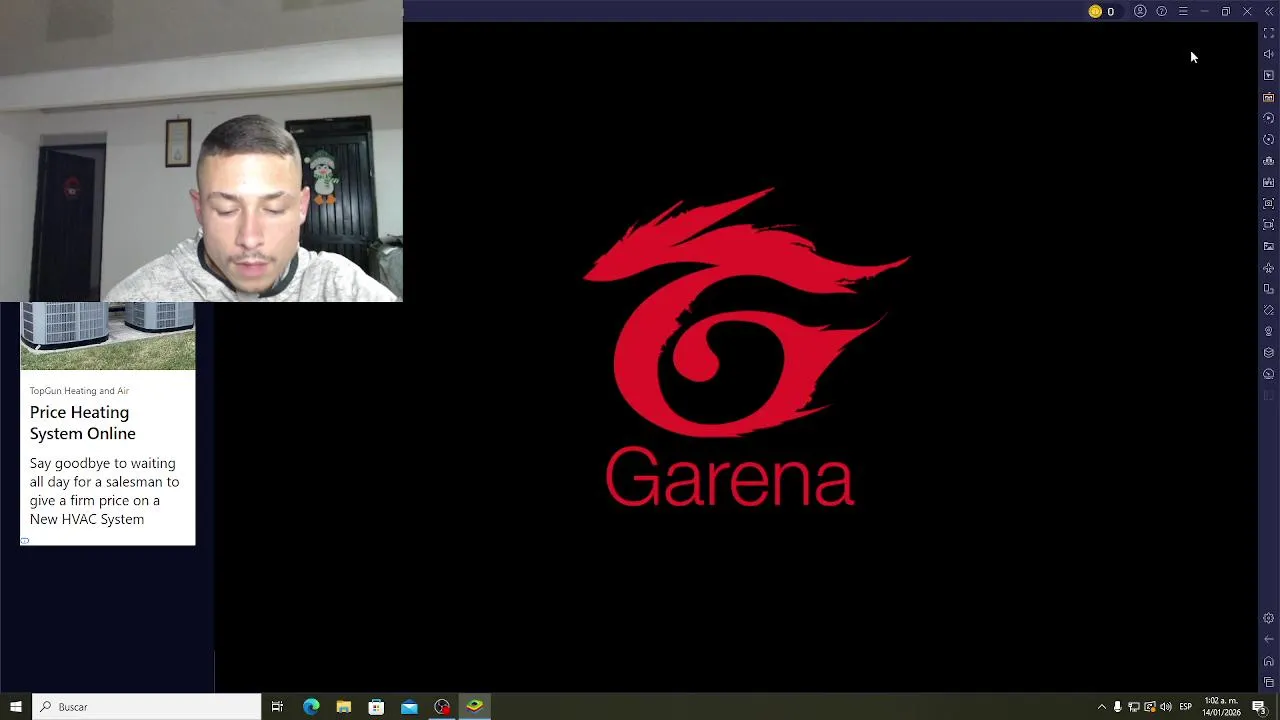
Task: Open the taskbar clock showing 1:02 a. m.
Action: [1221, 707]
